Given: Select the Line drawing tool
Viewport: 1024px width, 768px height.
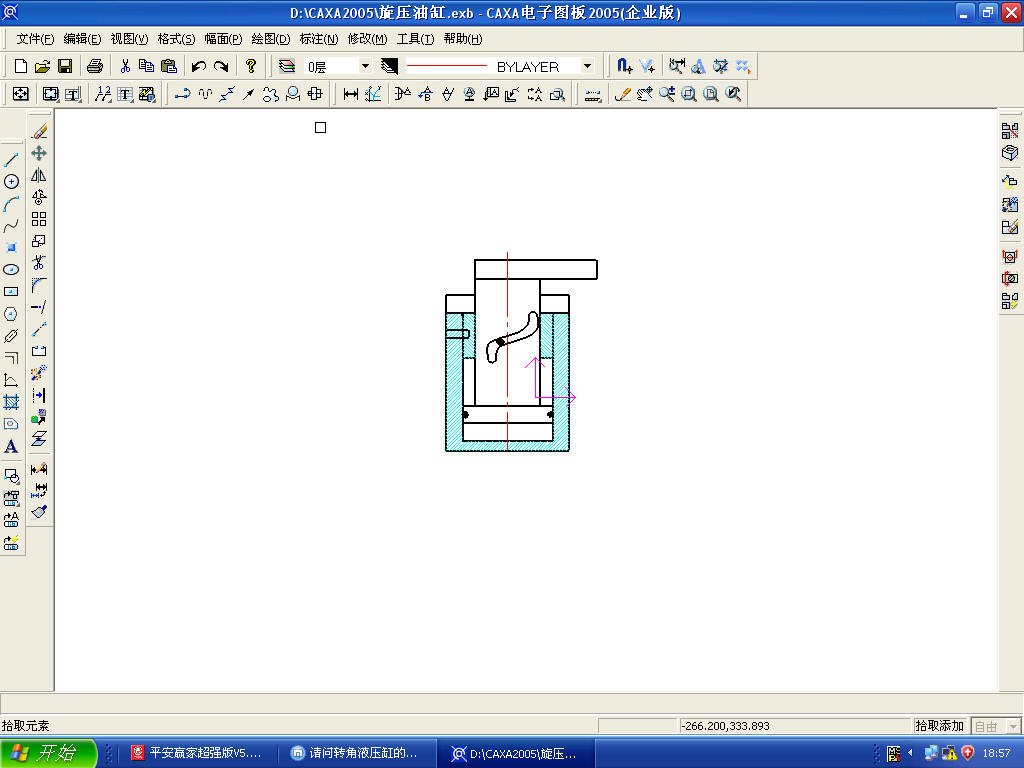Looking at the screenshot, I should pyautogui.click(x=11, y=159).
